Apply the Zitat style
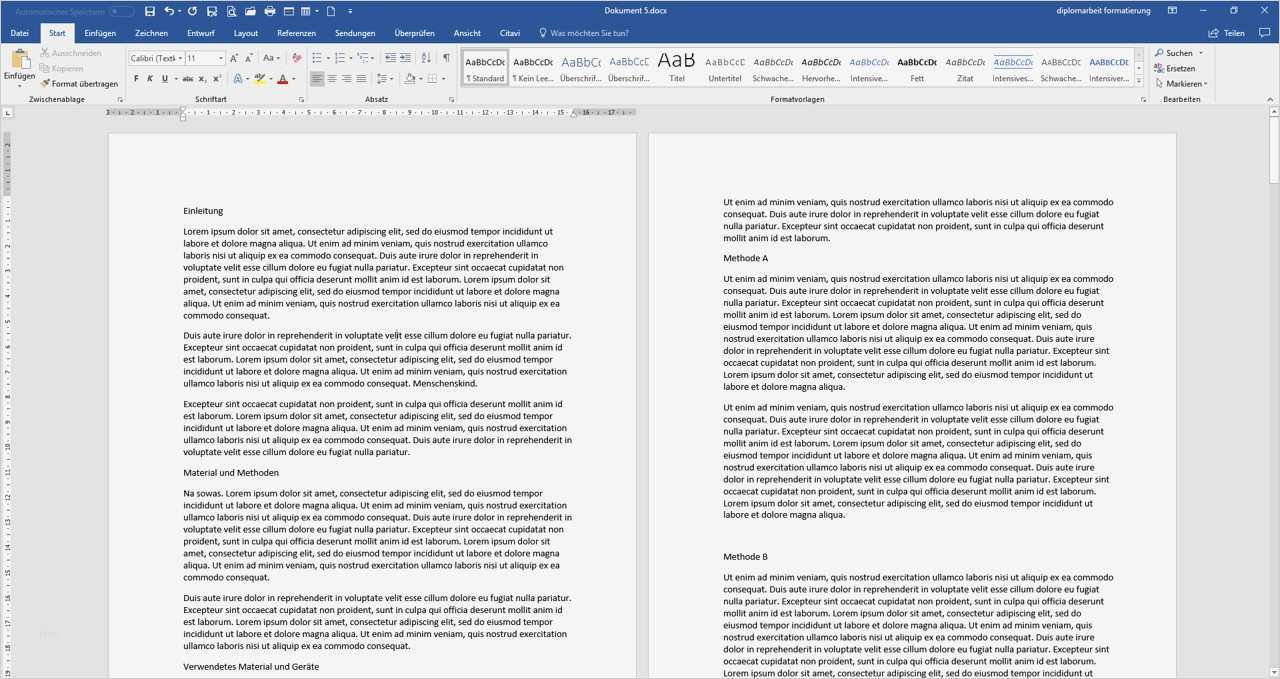The width and height of the screenshot is (1280, 679). [x=965, y=67]
